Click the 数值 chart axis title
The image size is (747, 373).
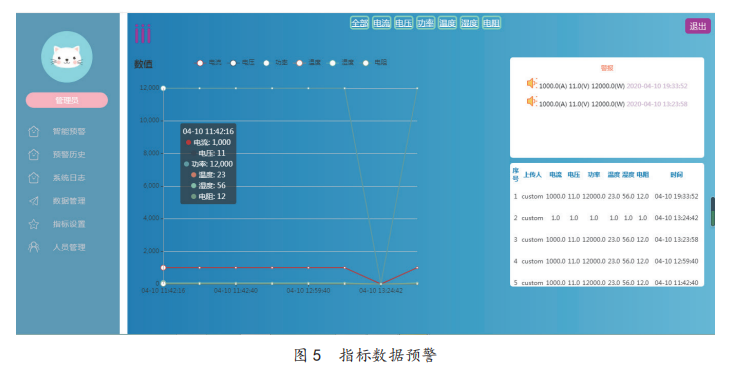(143, 64)
